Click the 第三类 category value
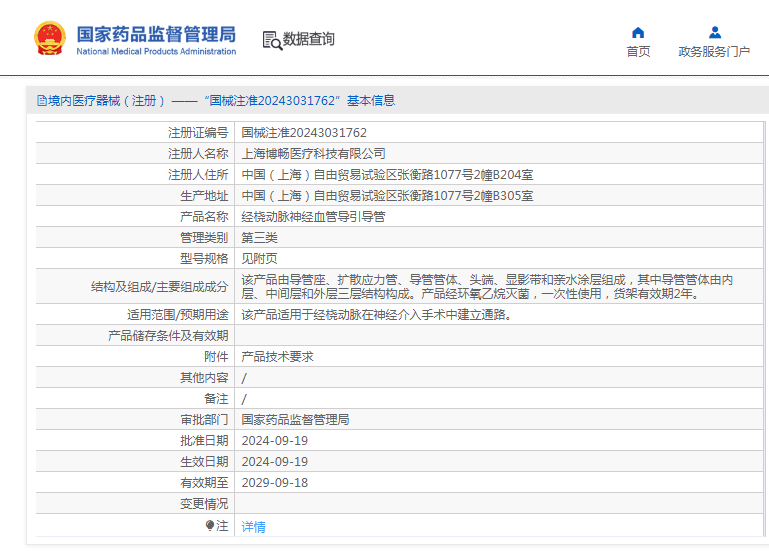This screenshot has width=769, height=554. point(259,238)
